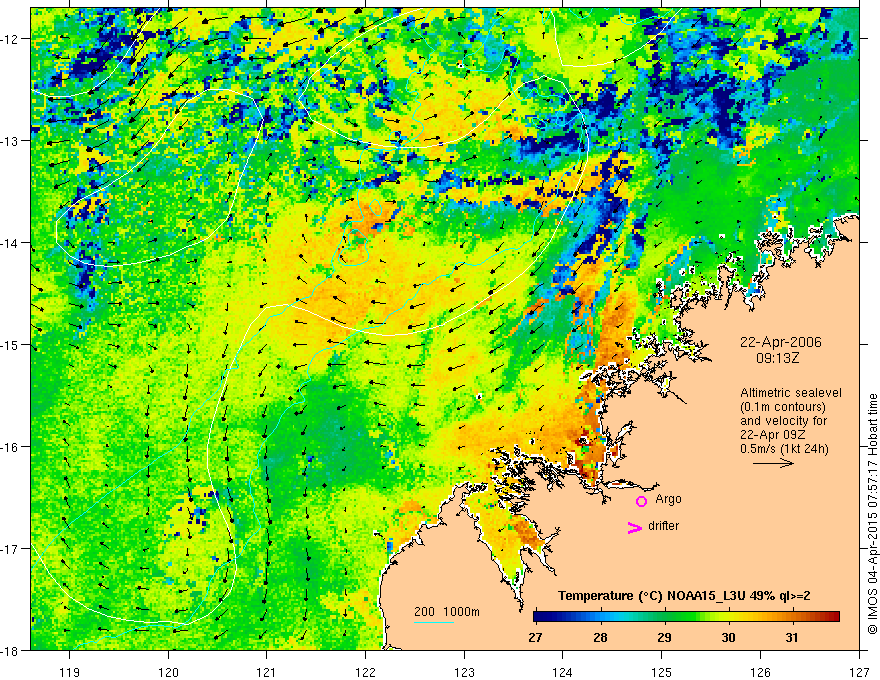
Task: Click the latitude -18 axis label
Action: [11, 651]
